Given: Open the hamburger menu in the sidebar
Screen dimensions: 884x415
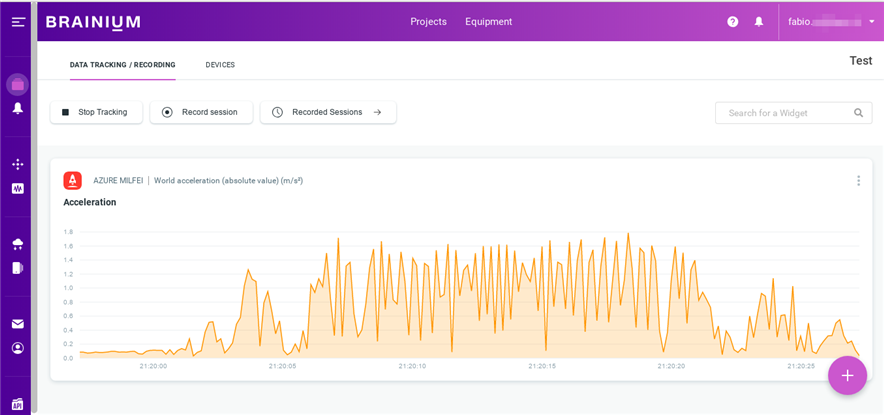Looking at the screenshot, I should (x=18, y=22).
